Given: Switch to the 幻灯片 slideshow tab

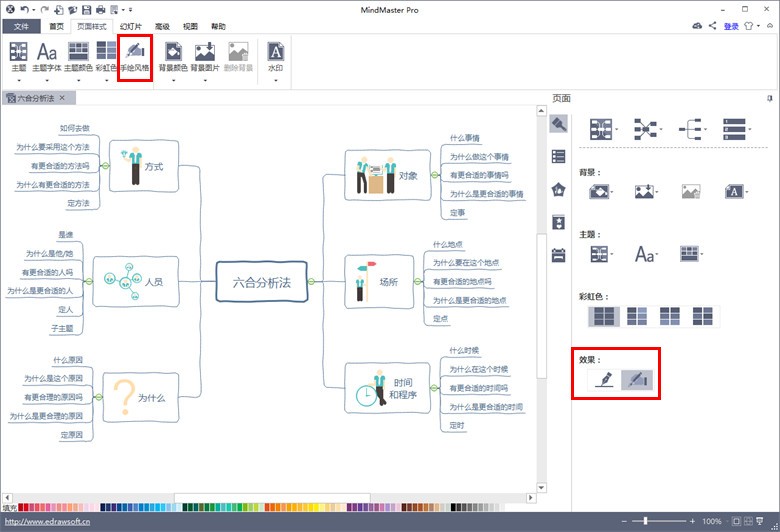Looking at the screenshot, I should 130,26.
